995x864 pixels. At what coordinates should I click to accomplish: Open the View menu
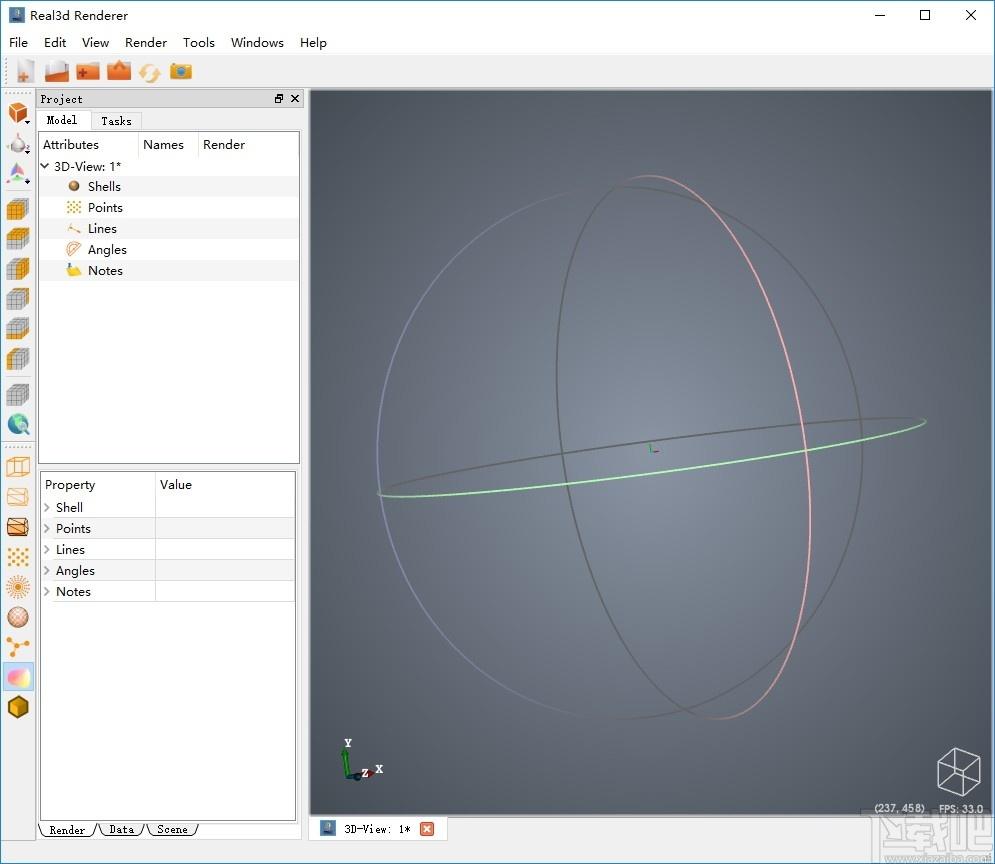pyautogui.click(x=95, y=43)
